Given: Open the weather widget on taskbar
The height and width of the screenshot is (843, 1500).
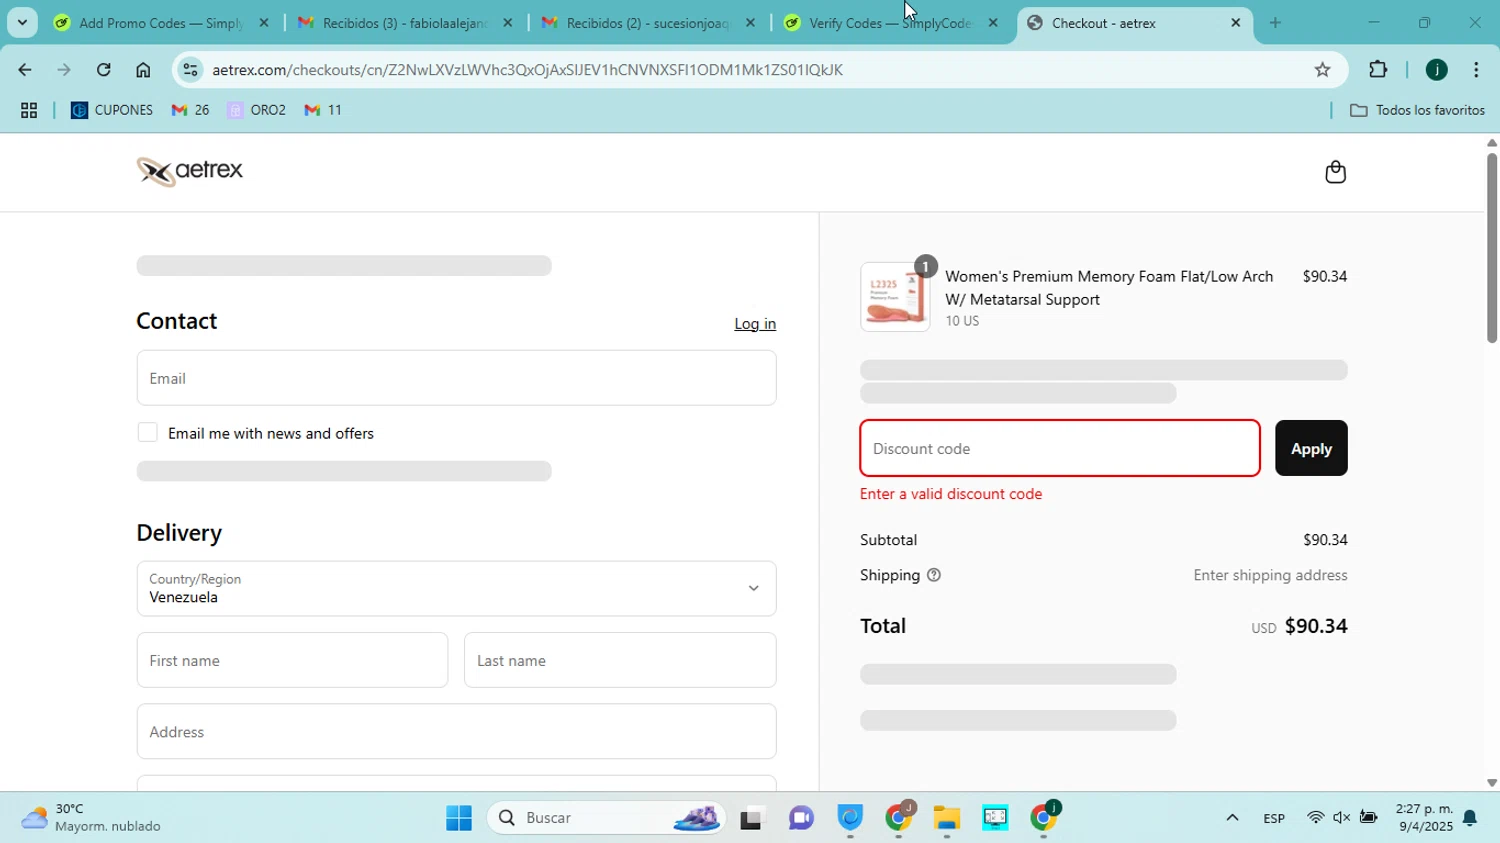Looking at the screenshot, I should tap(92, 818).
